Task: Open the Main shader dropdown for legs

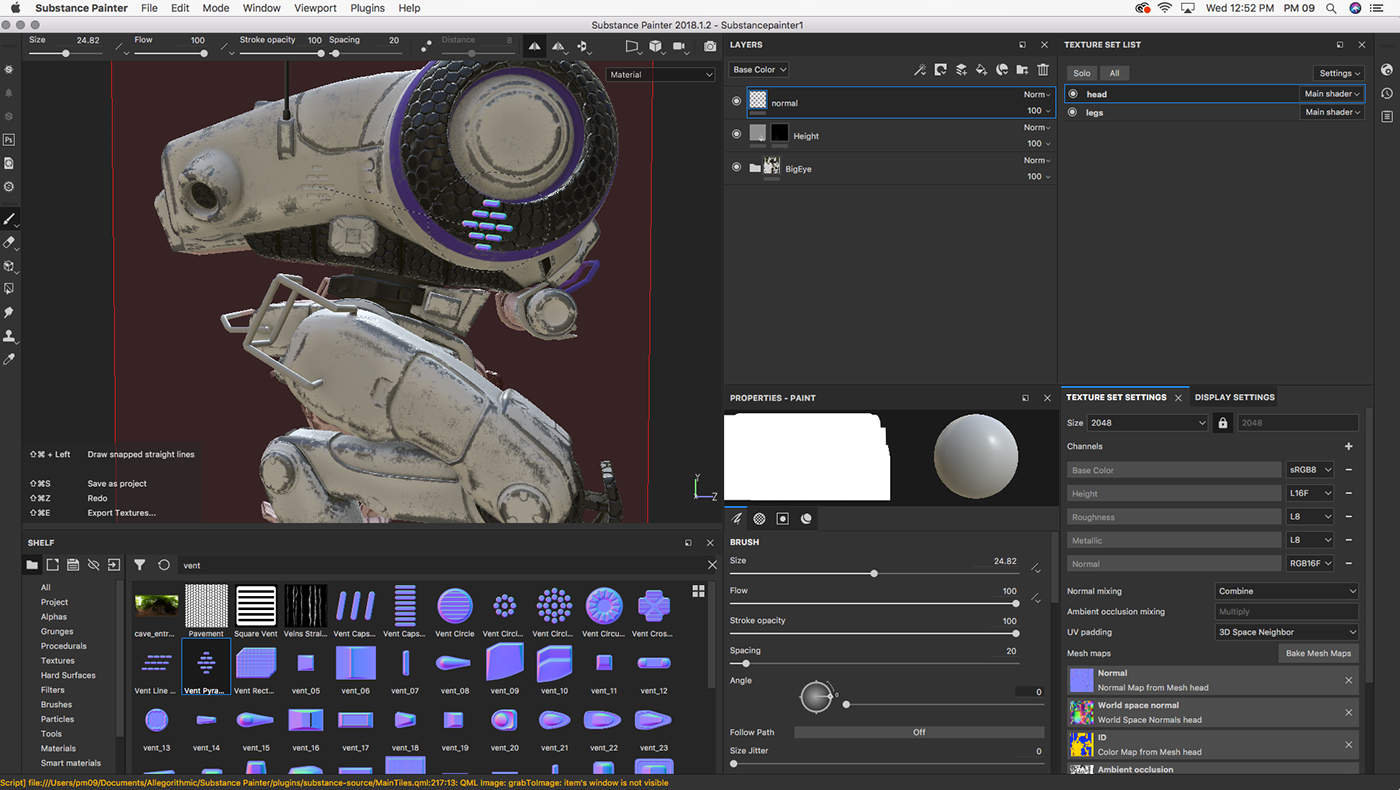Action: (x=1331, y=112)
